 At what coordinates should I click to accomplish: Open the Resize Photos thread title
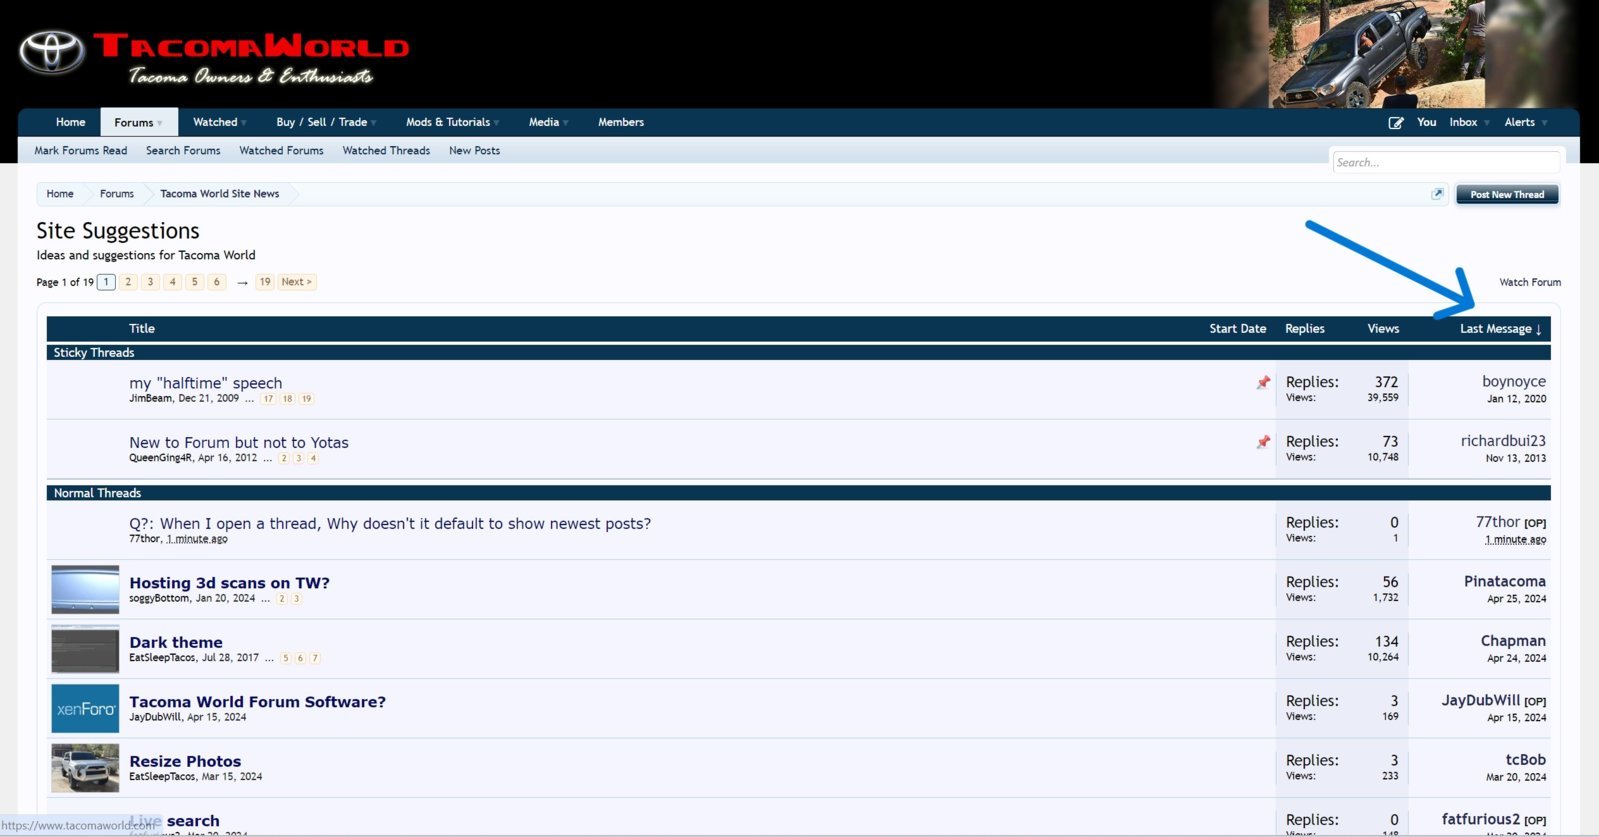pos(185,762)
